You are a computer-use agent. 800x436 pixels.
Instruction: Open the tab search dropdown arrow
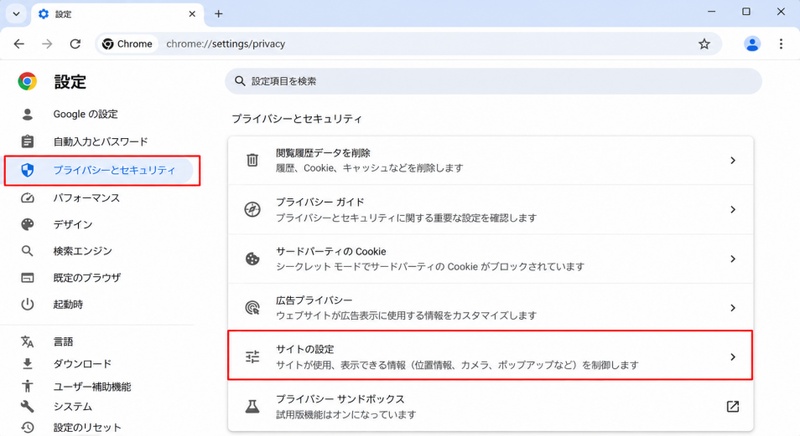[16, 14]
